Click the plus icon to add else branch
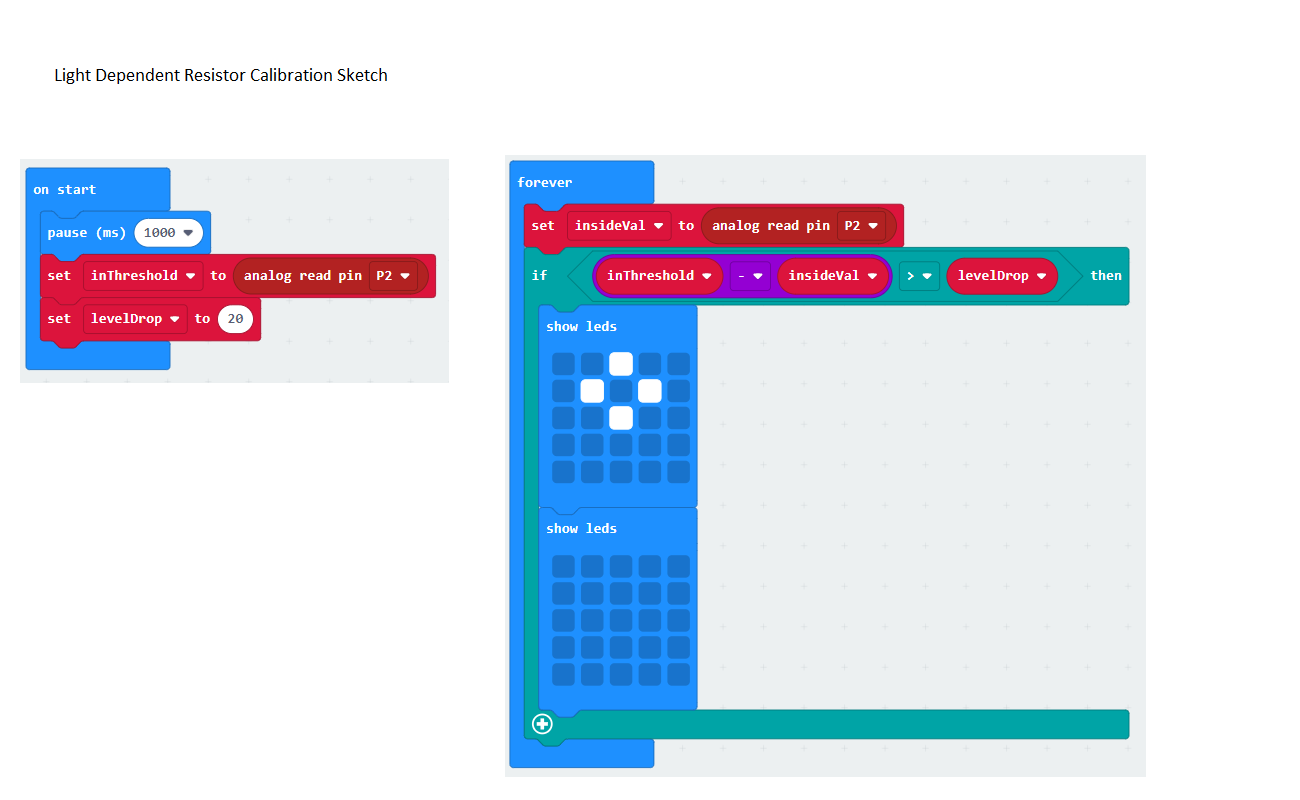Image resolution: width=1300 pixels, height=800 pixels. click(543, 723)
